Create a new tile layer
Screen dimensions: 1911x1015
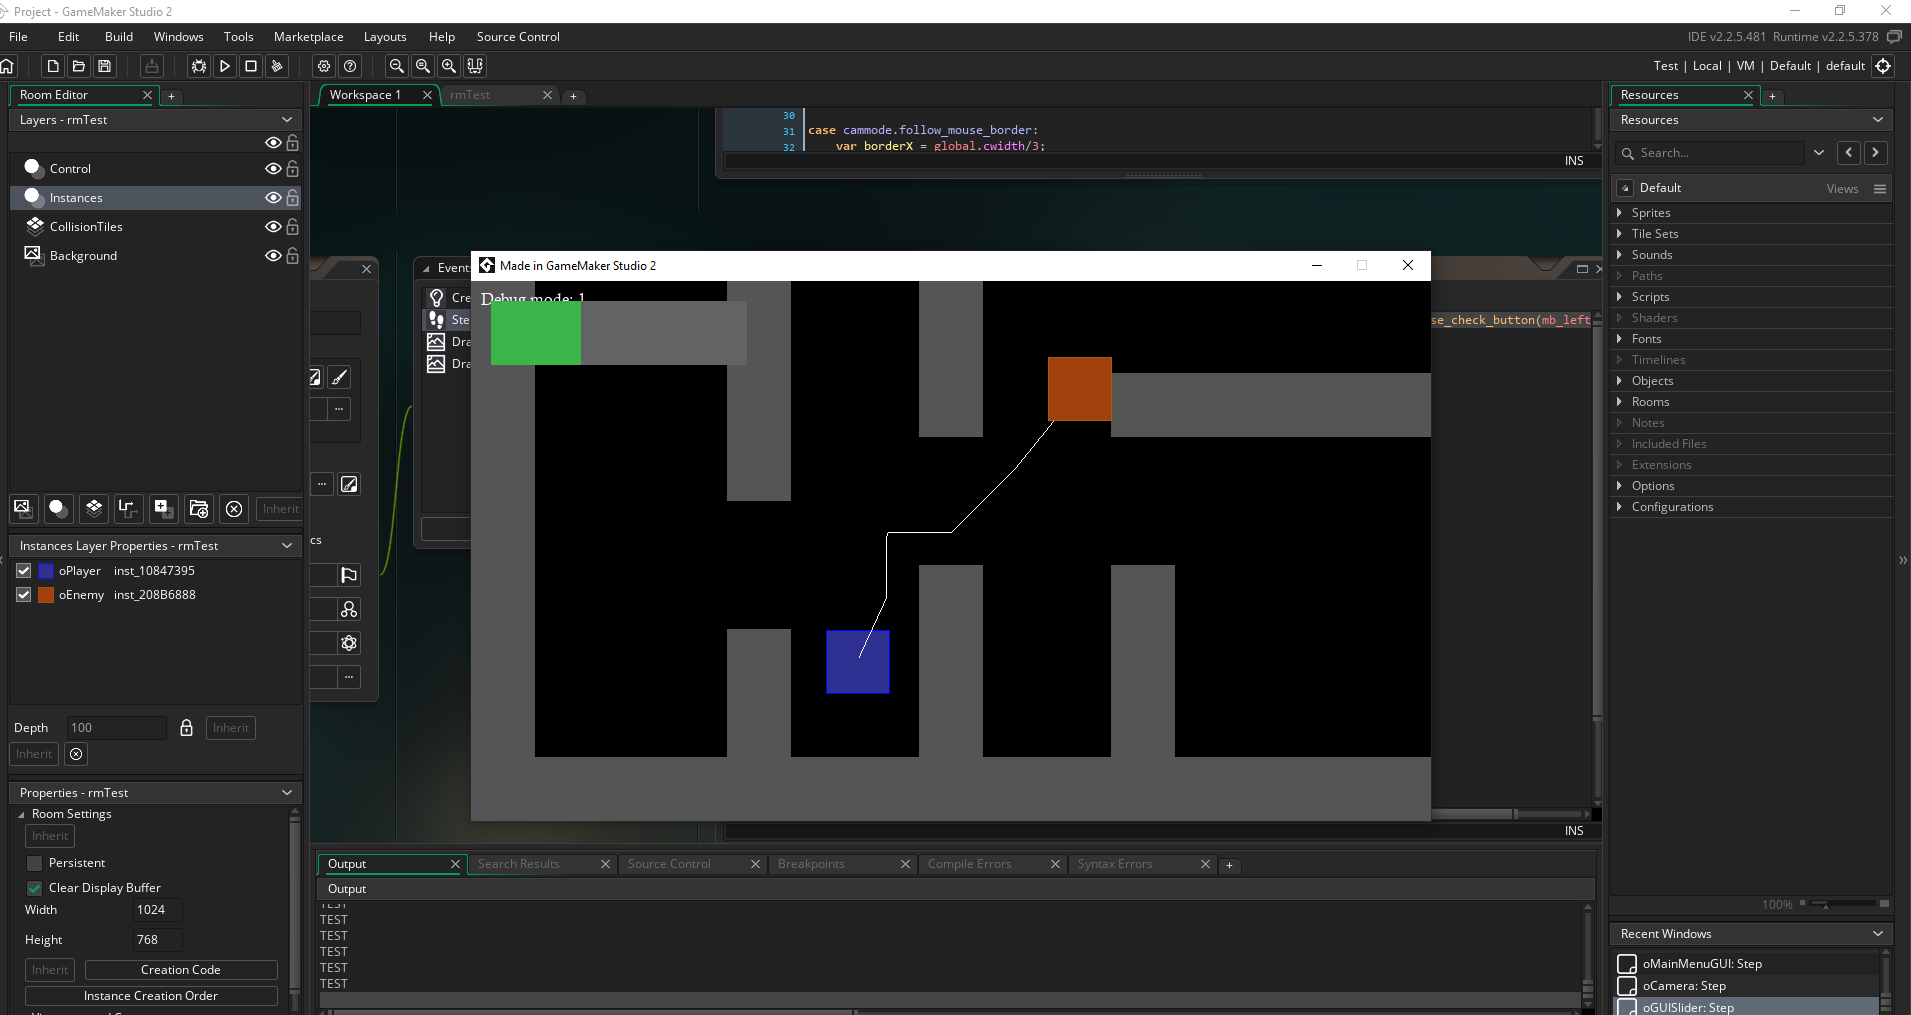click(93, 508)
